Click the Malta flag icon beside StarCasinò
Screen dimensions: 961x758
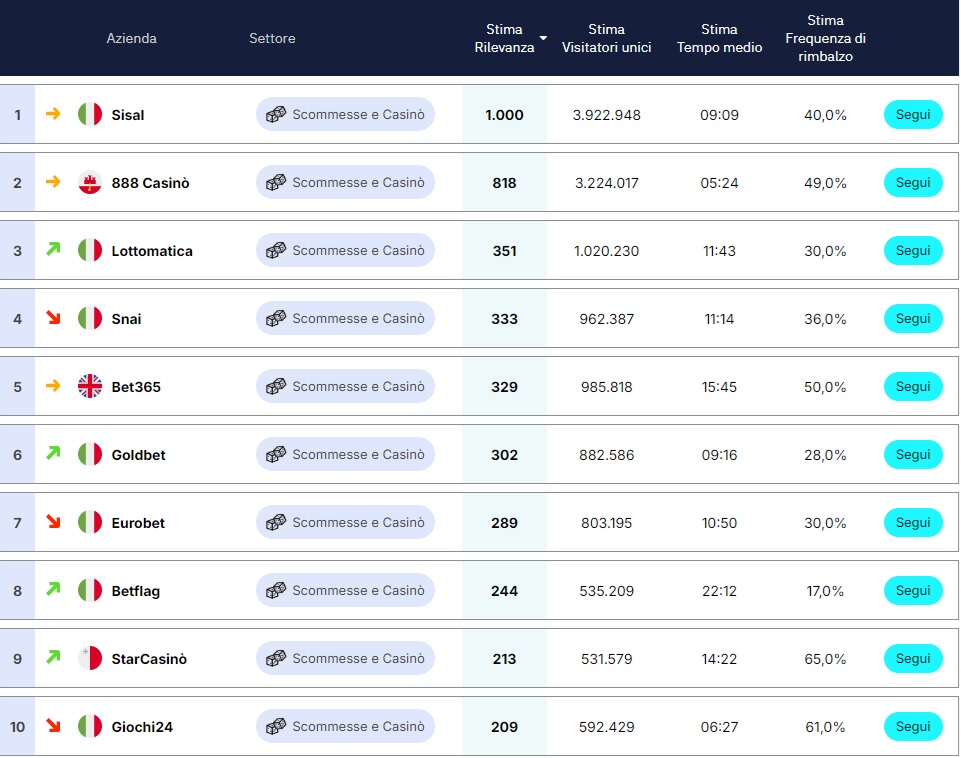(x=90, y=659)
